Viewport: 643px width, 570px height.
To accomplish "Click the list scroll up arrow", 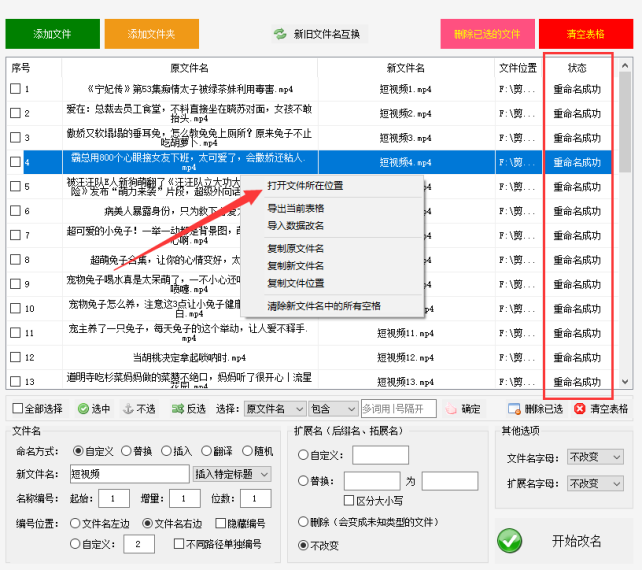I will tap(625, 66).
